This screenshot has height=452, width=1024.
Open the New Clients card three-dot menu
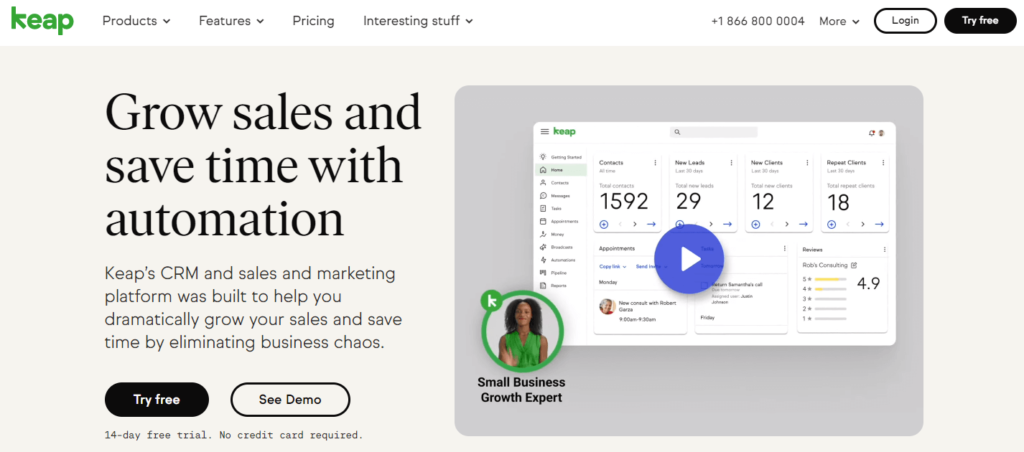point(807,163)
